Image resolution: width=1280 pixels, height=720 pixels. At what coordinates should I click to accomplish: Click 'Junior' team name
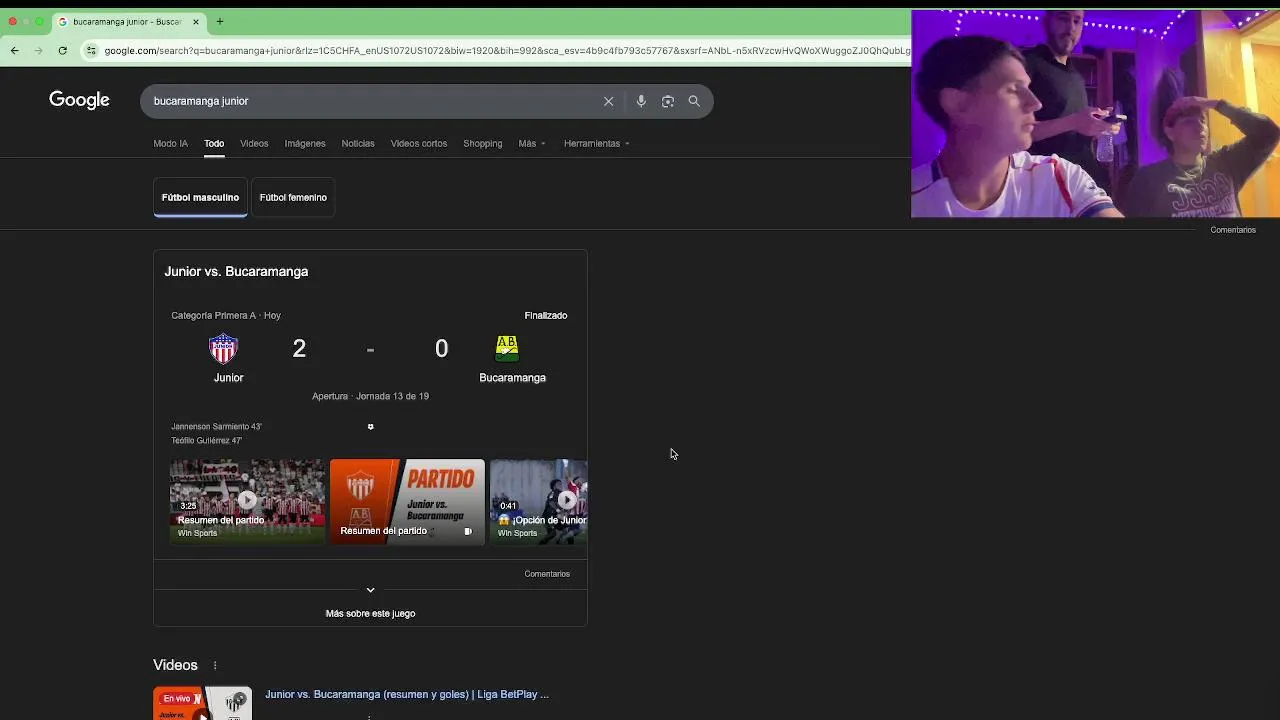(228, 377)
